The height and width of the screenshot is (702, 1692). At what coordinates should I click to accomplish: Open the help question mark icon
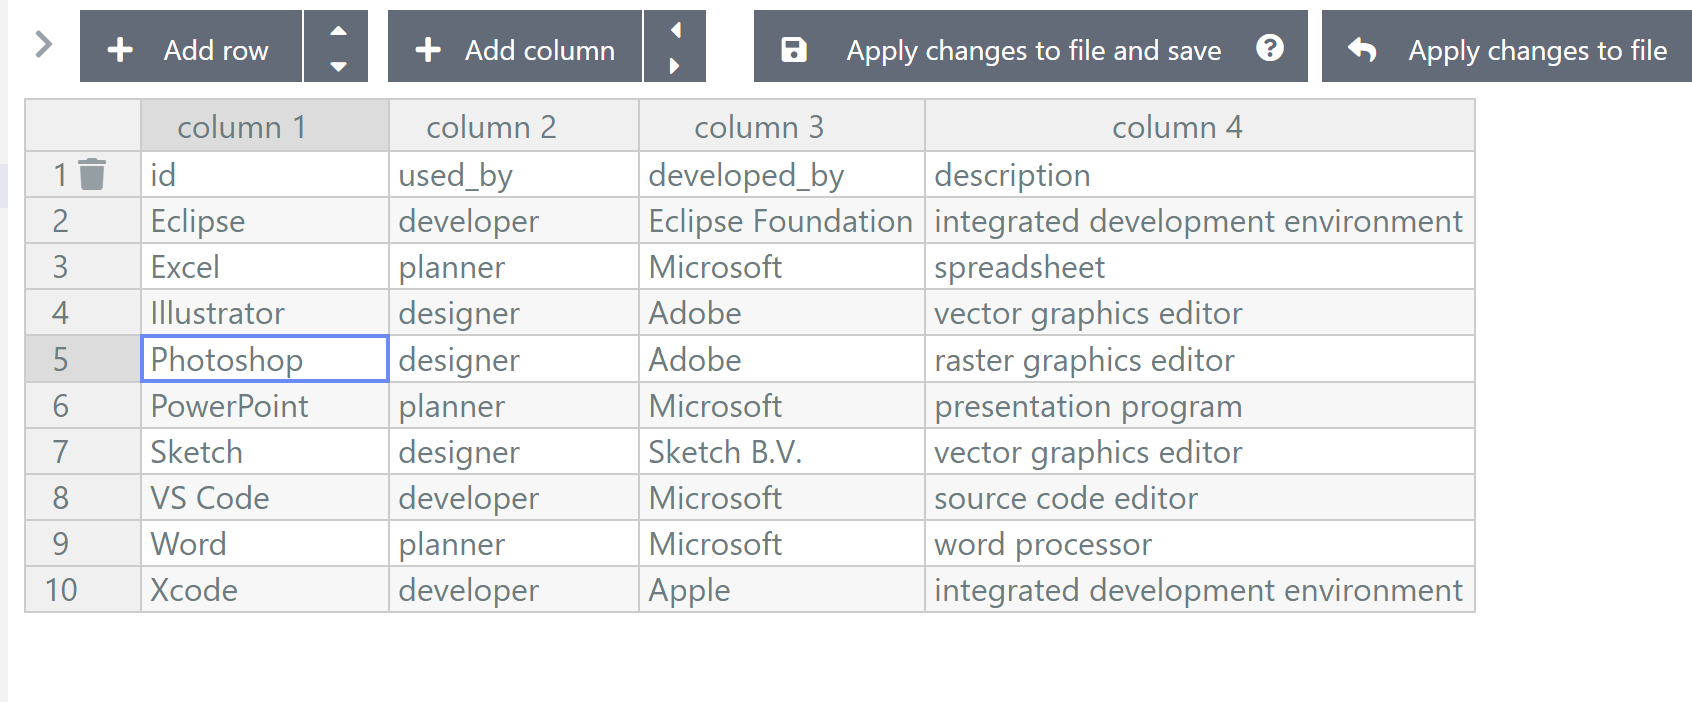point(1270,47)
